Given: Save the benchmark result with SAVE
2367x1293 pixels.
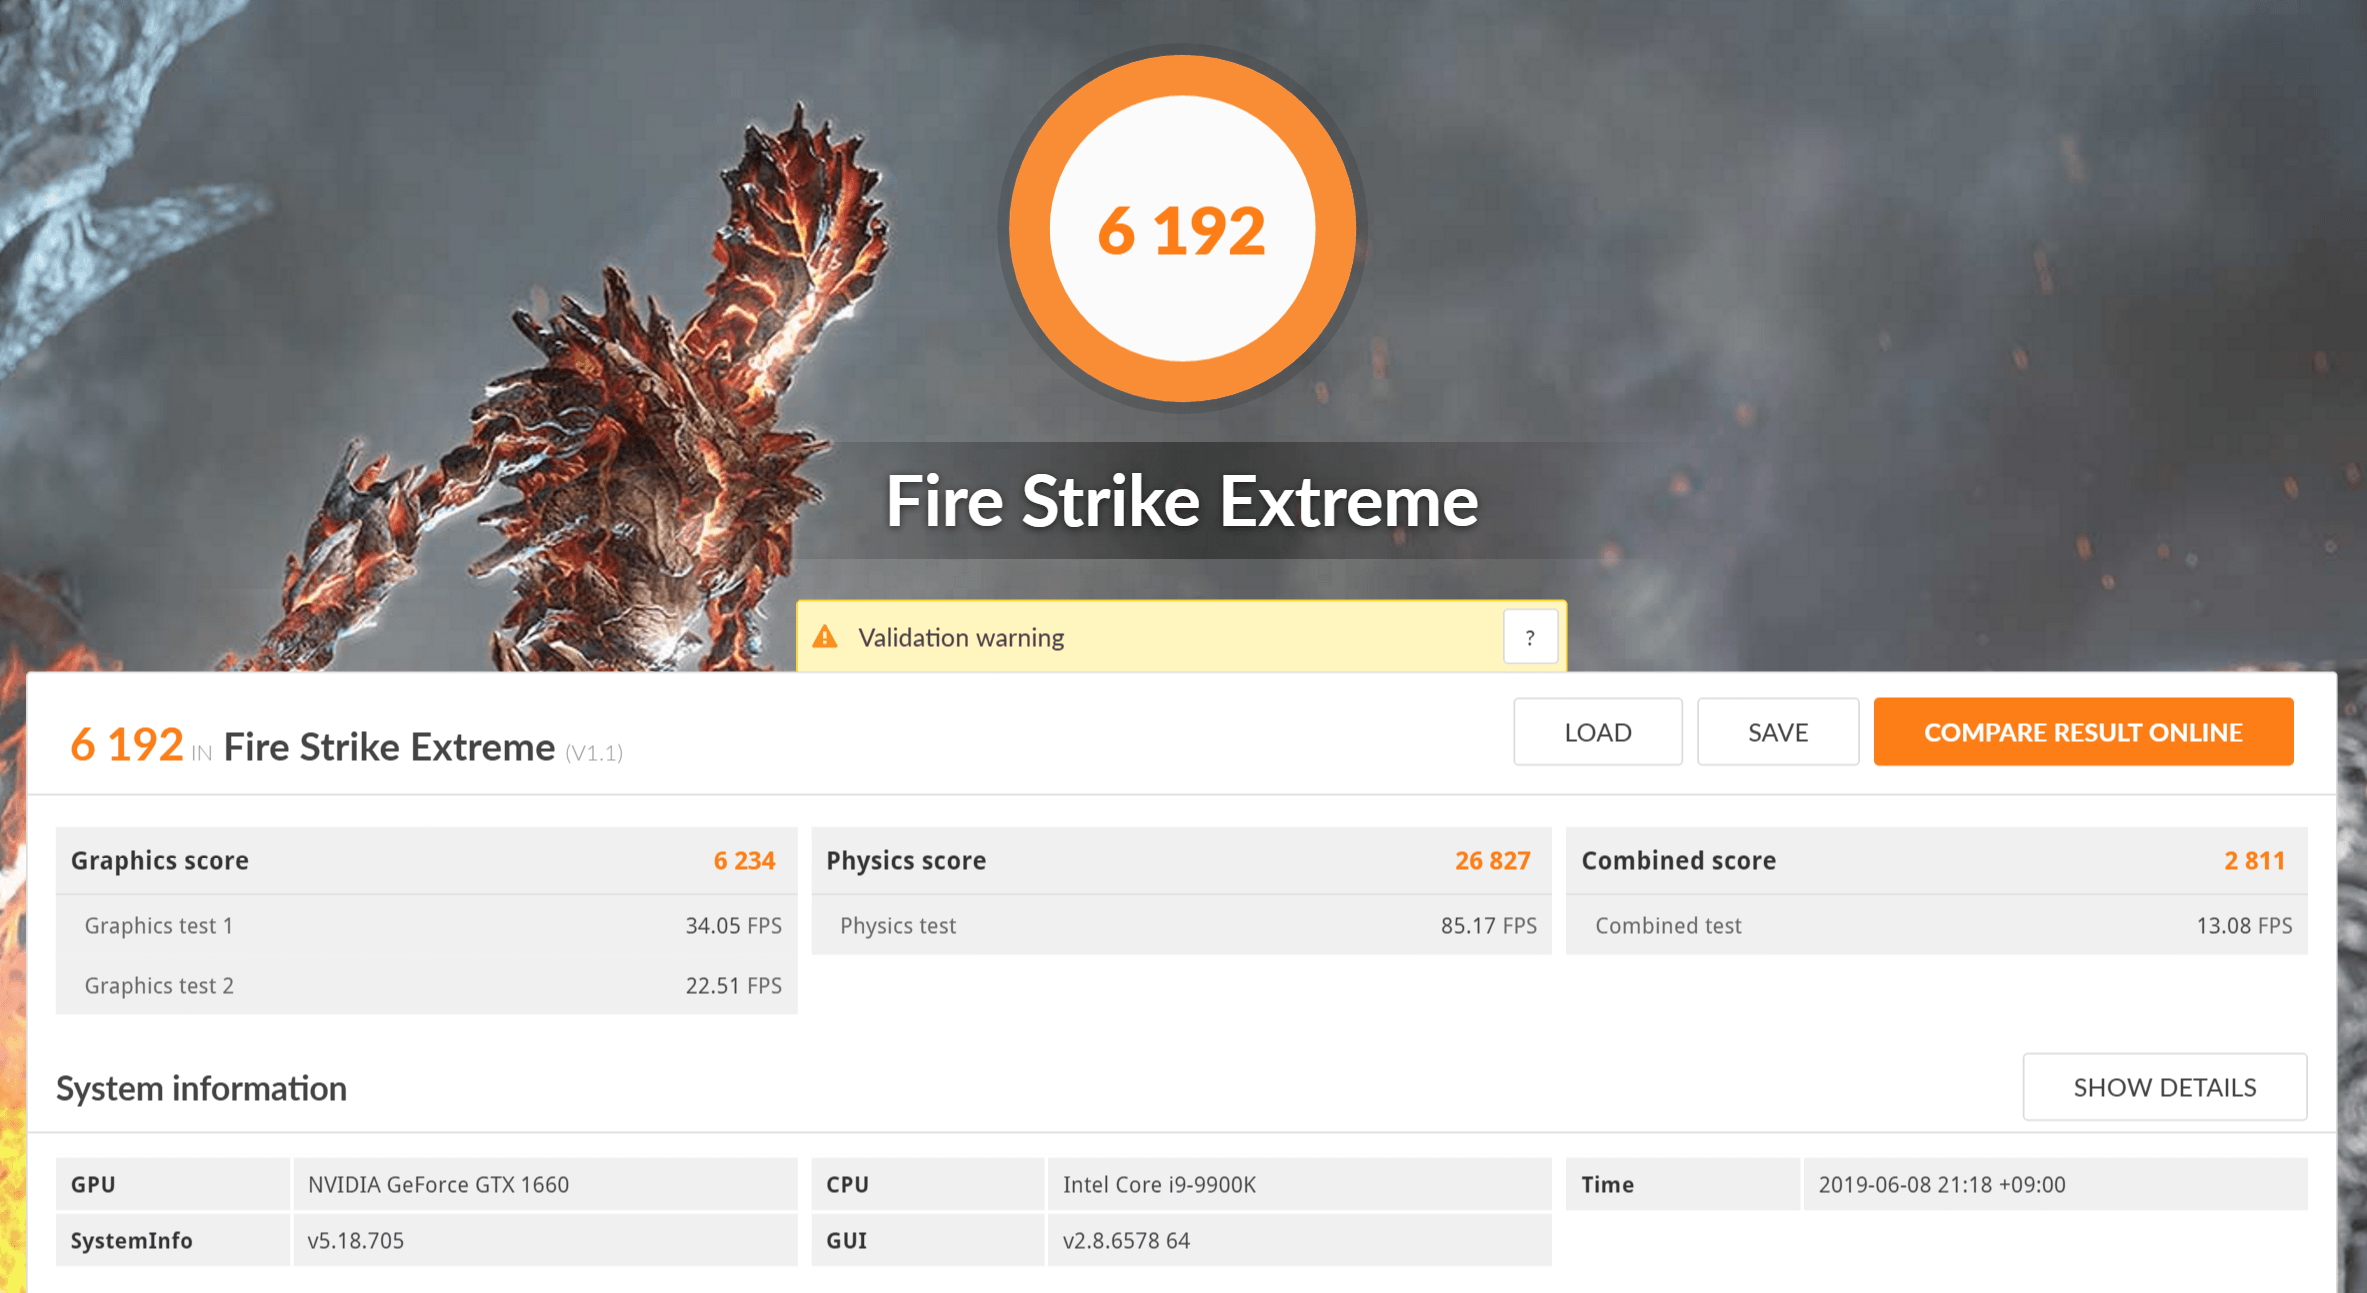Looking at the screenshot, I should (1778, 732).
